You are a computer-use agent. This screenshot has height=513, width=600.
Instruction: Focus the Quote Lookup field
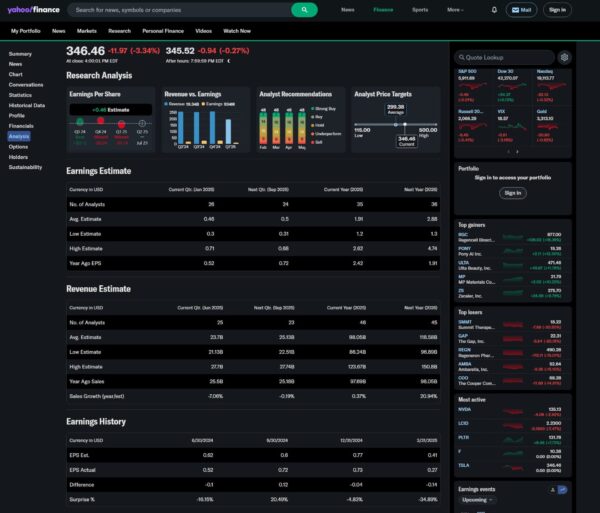pyautogui.click(x=504, y=57)
